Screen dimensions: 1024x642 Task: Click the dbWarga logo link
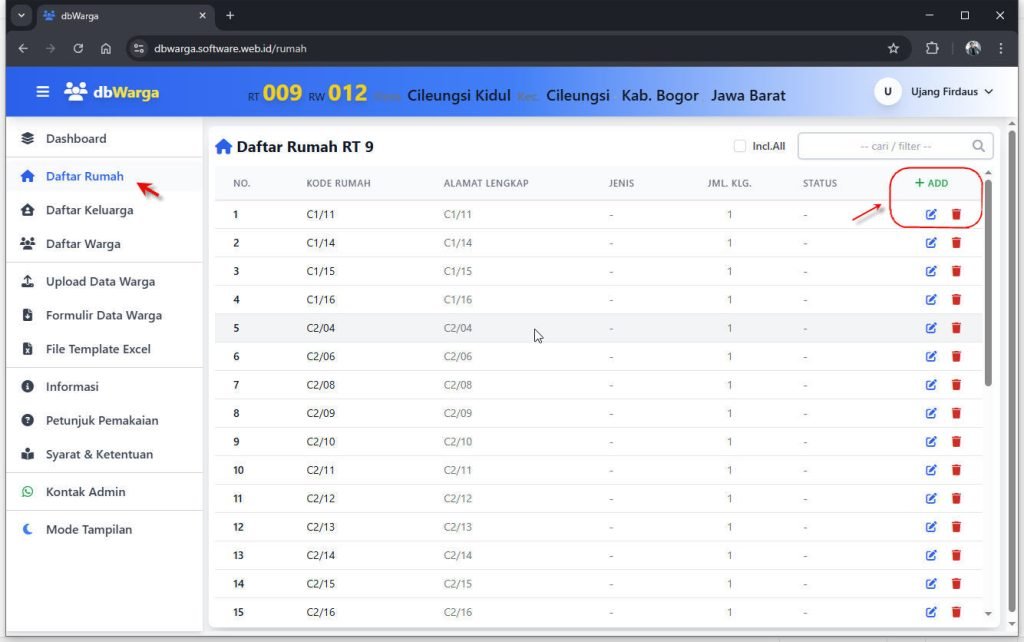click(x=112, y=92)
